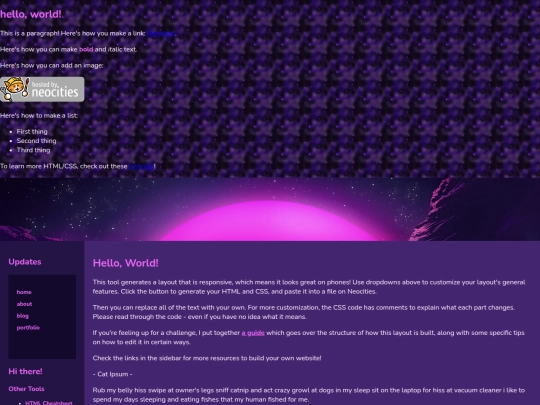This screenshot has width=540, height=405.
Task: Click the 'Hi there!' sidebar heading
Action: [x=25, y=371]
